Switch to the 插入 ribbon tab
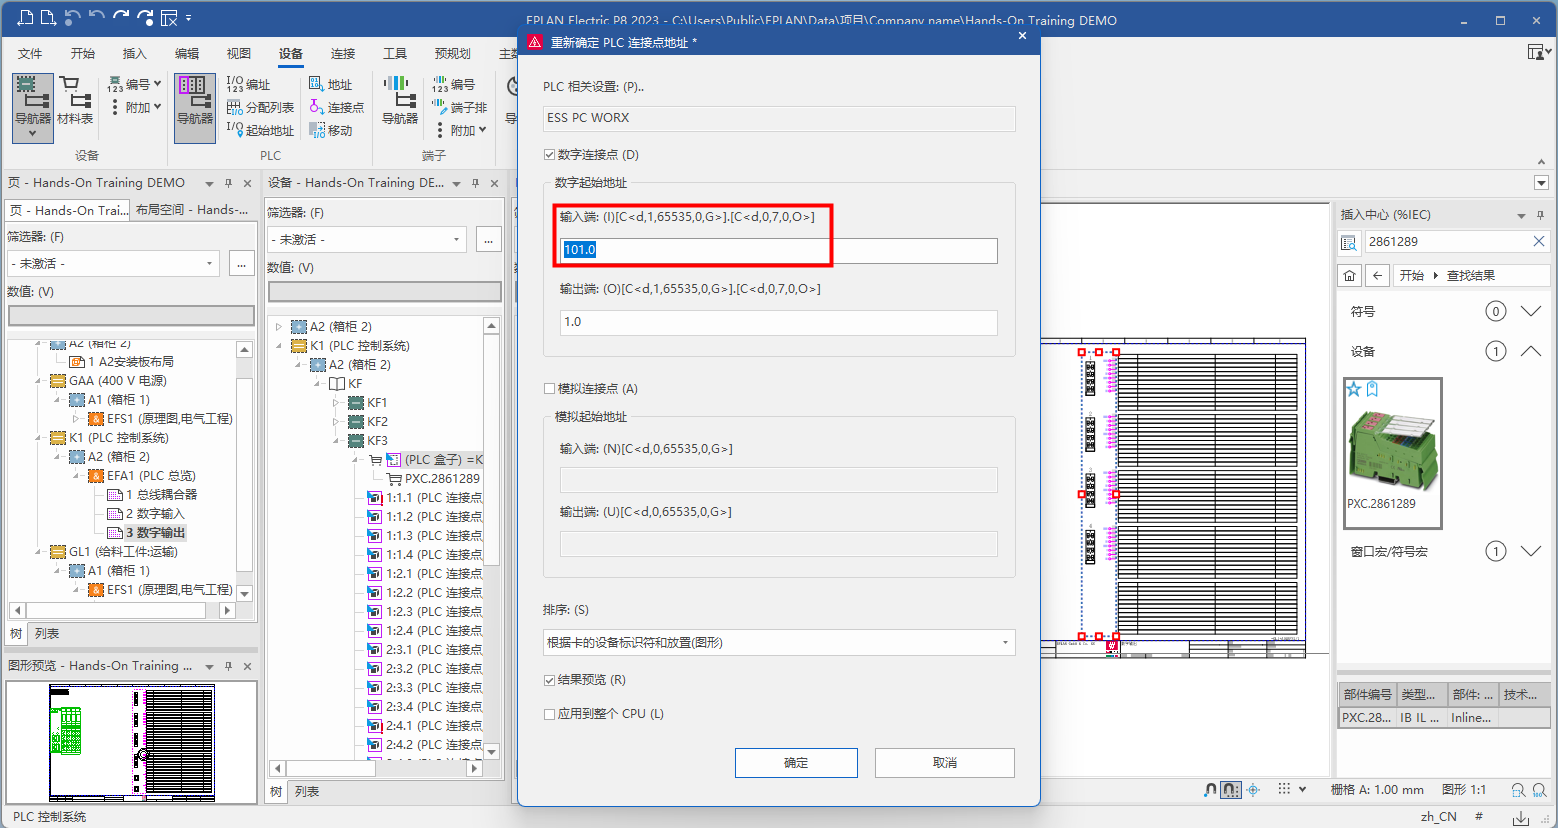The image size is (1558, 828). tap(134, 53)
